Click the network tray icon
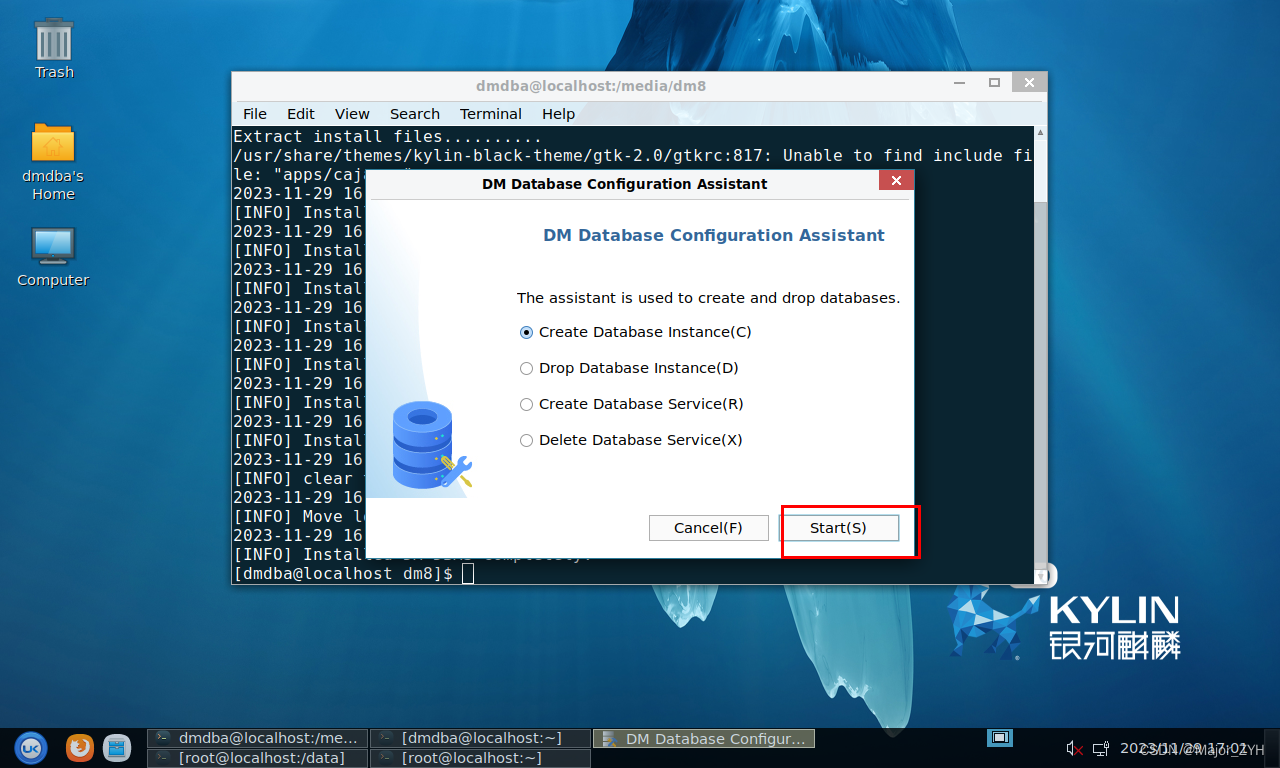The height and width of the screenshot is (768, 1280). coord(1100,748)
